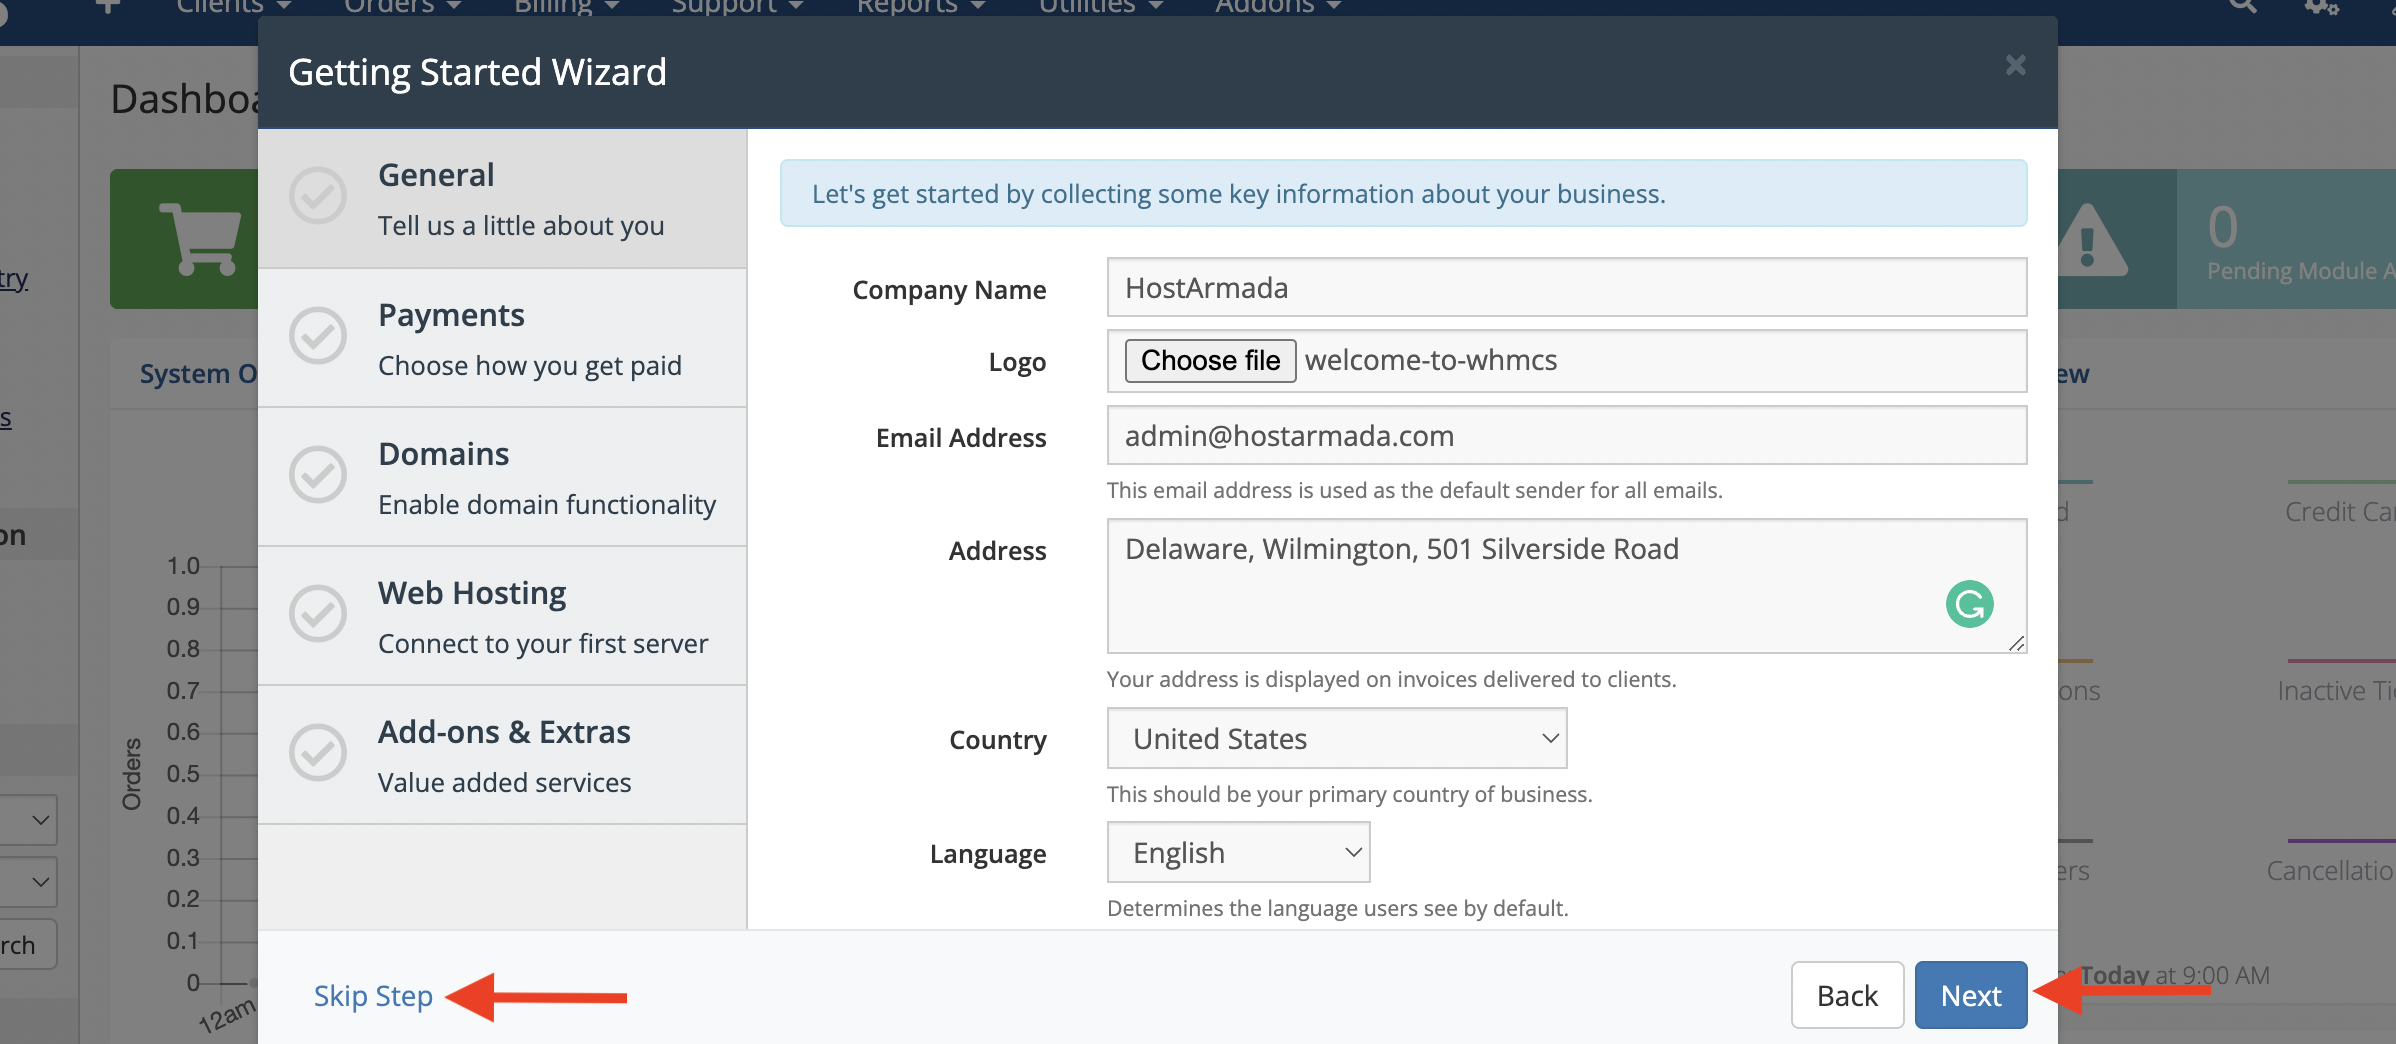Expand the Orders menu in navigation bar

click(403, 7)
